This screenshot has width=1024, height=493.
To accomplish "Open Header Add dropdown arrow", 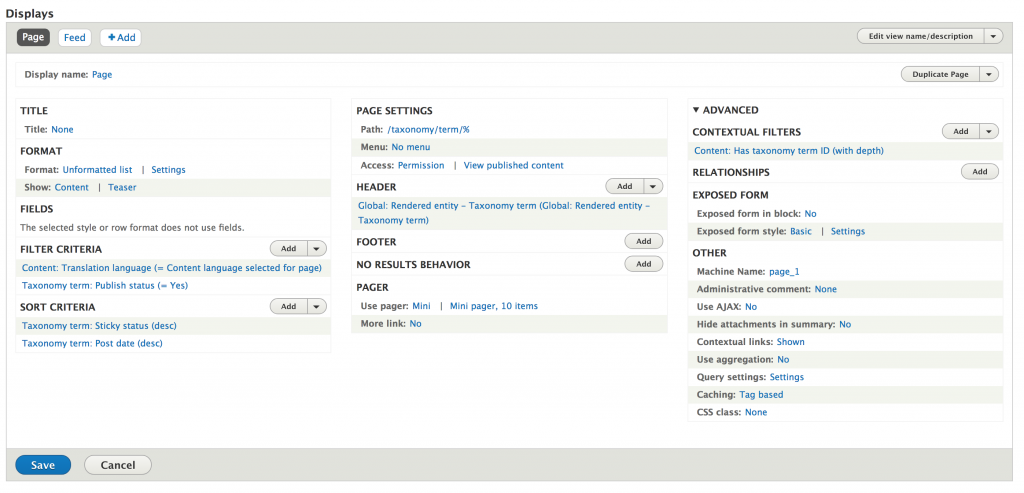I will [x=653, y=186].
